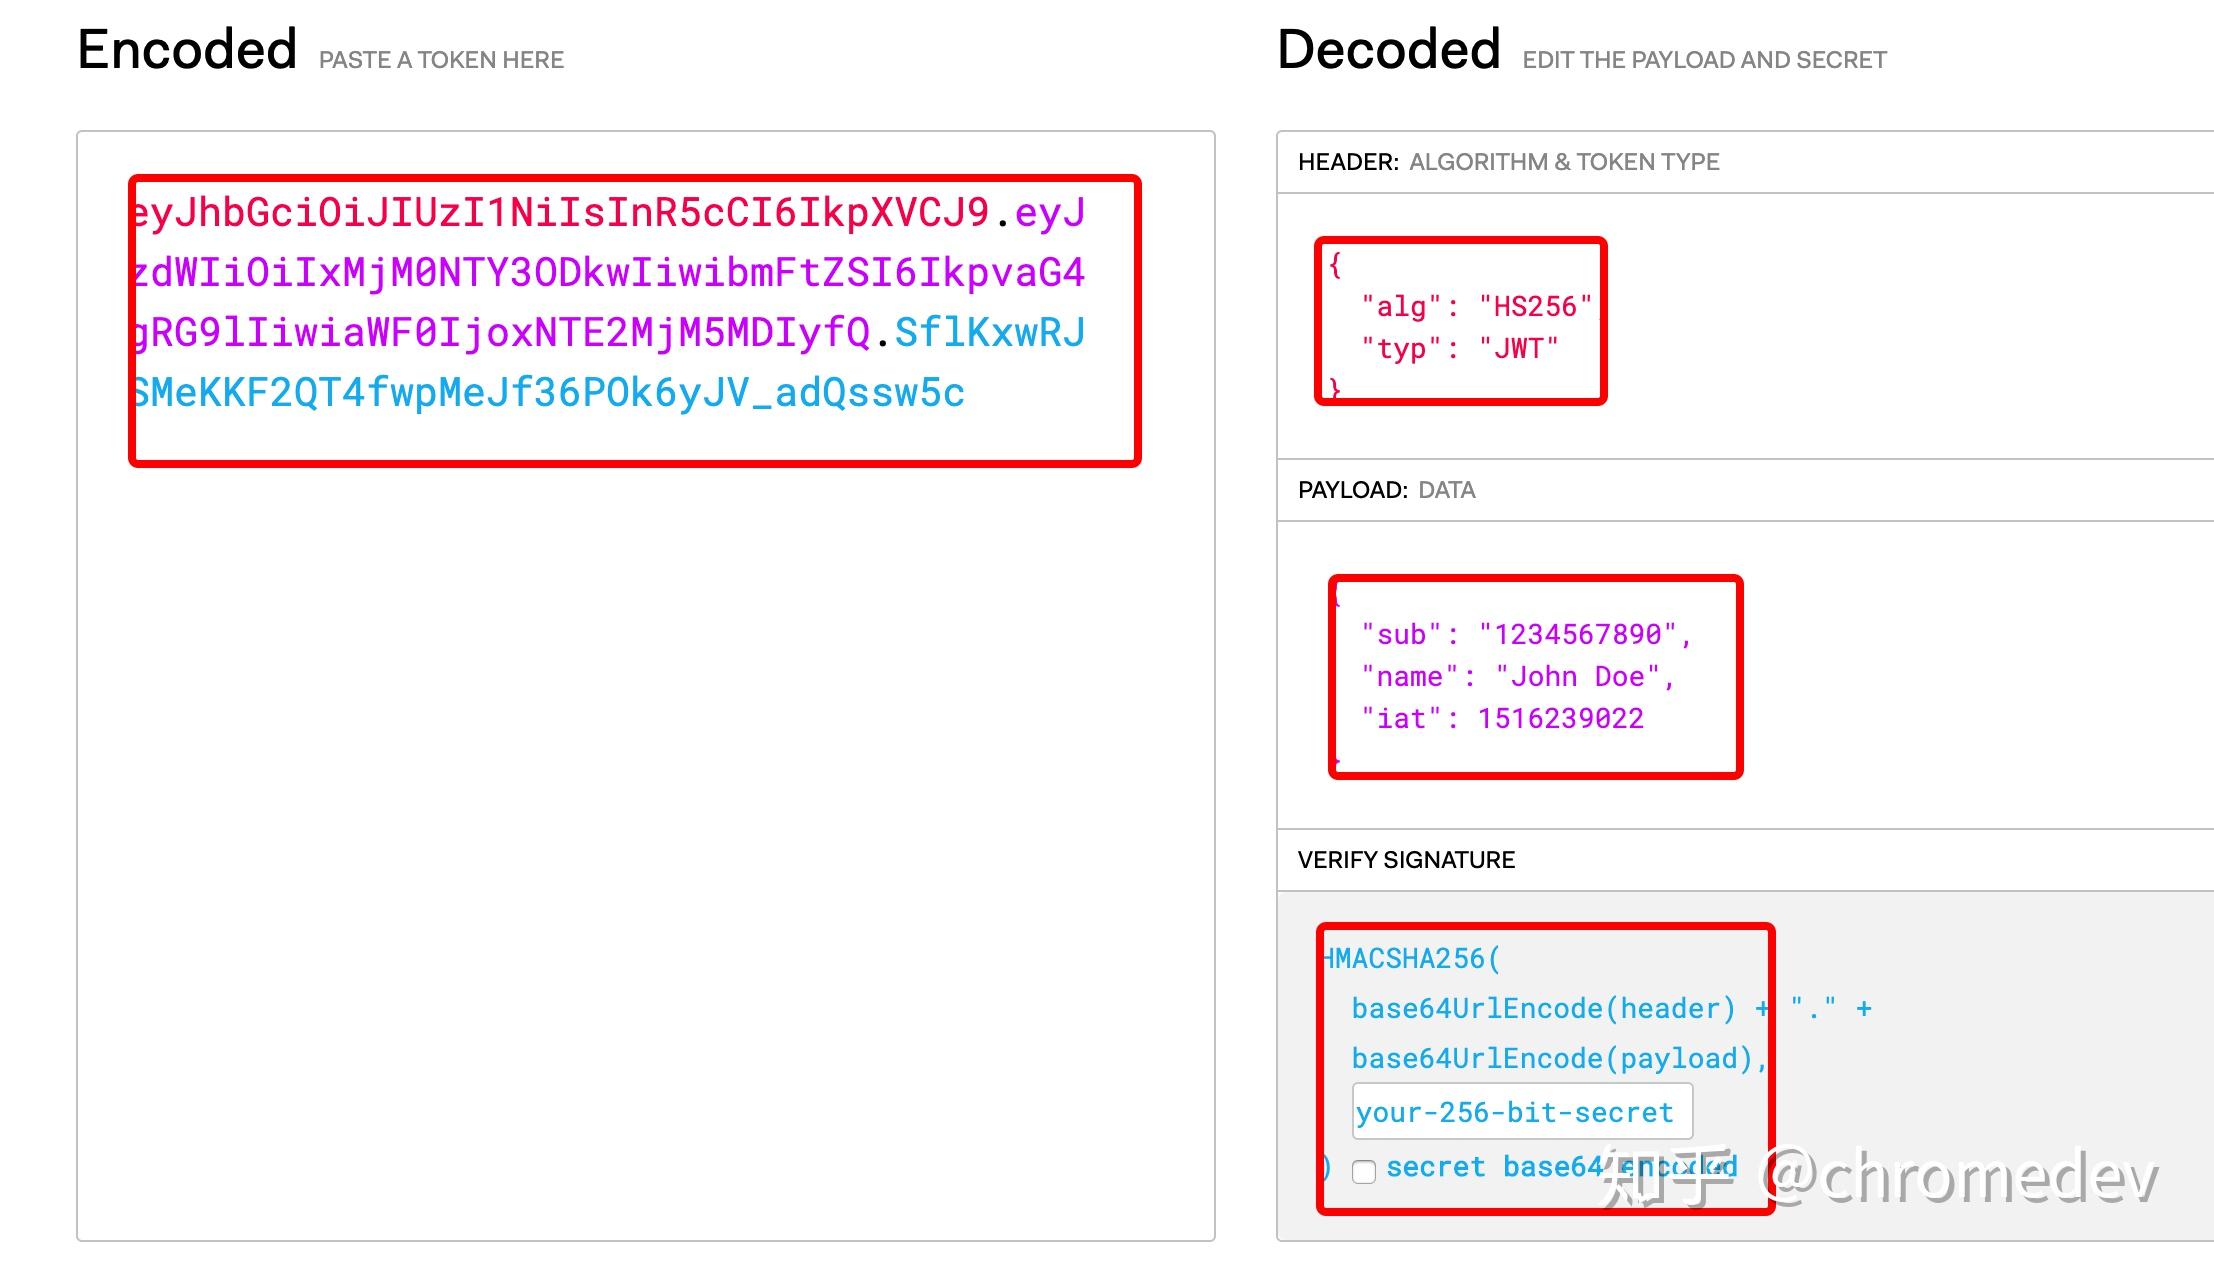The width and height of the screenshot is (2214, 1268).
Task: Click the Paste a Token Here subtitle
Action: click(441, 60)
